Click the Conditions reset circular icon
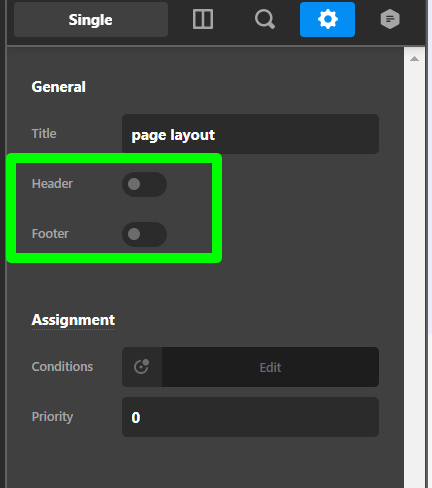Viewport: 432px width, 488px height. coord(142,367)
